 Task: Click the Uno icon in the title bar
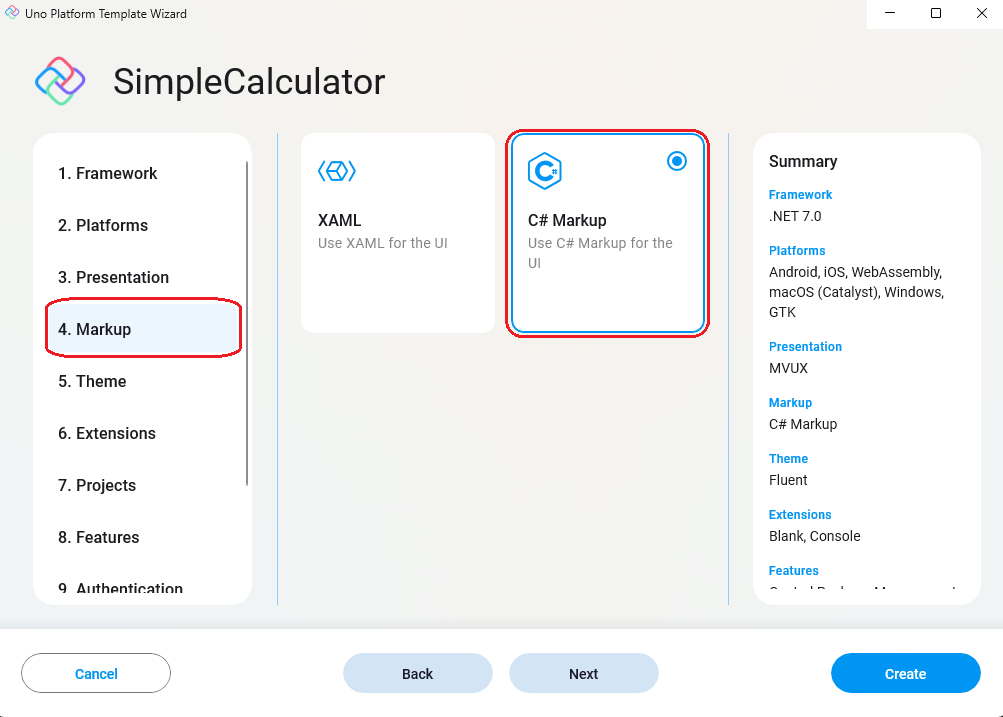click(12, 13)
